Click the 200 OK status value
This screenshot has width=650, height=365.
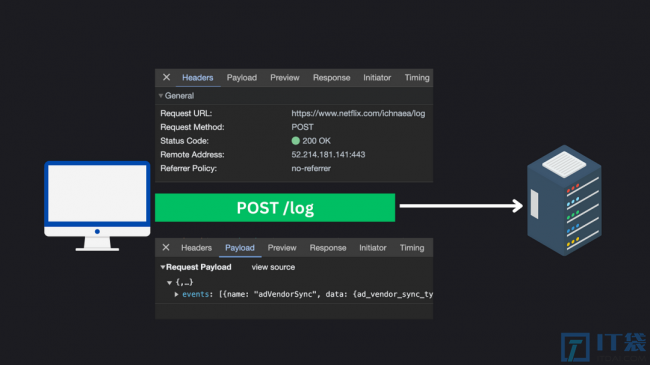tap(316, 141)
